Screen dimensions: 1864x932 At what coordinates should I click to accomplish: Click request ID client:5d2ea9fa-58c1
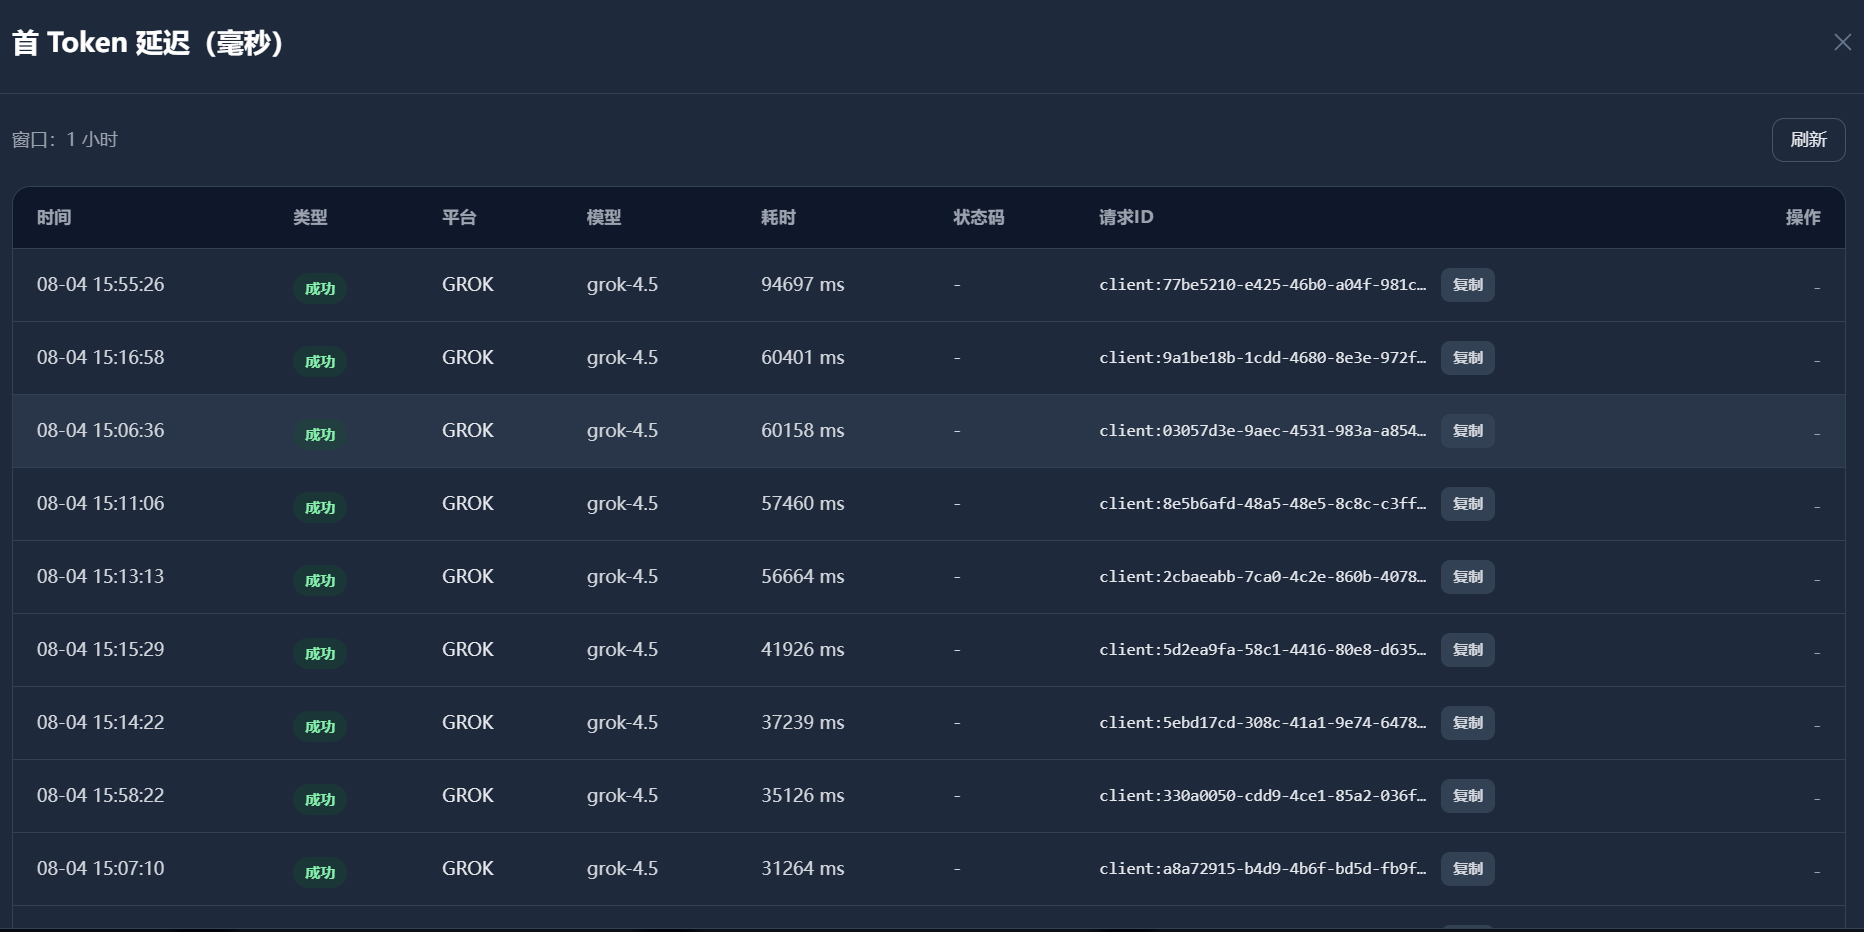click(1263, 650)
